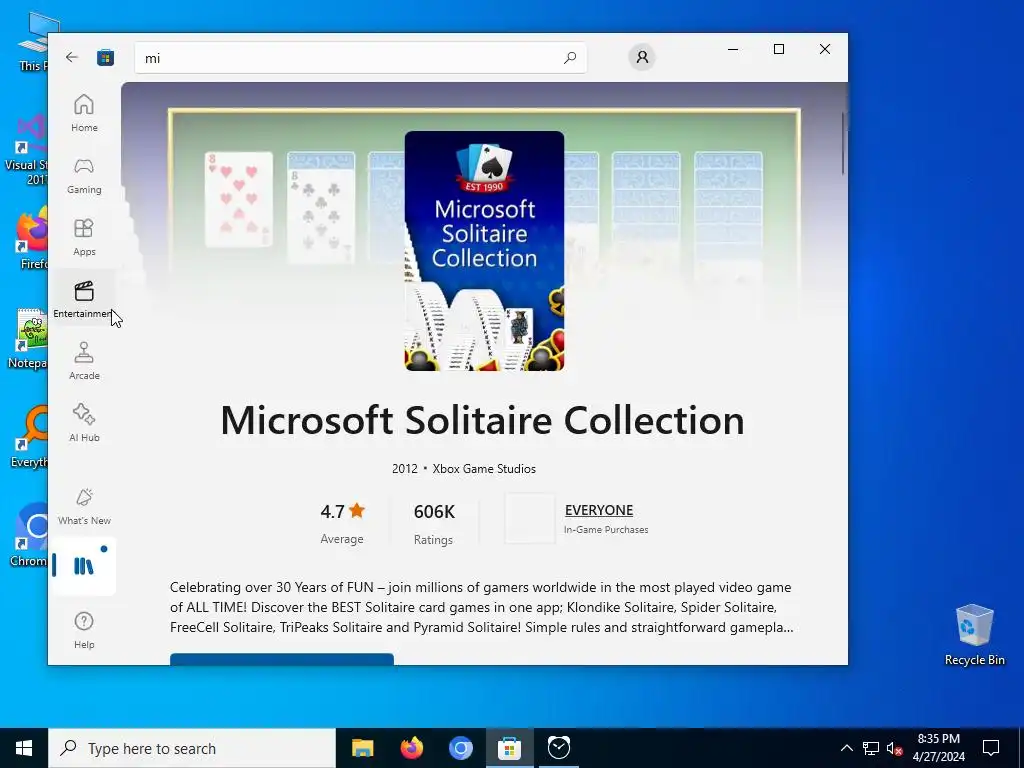Click Microsoft Store taskbar icon
This screenshot has height=768, width=1024.
509,748
